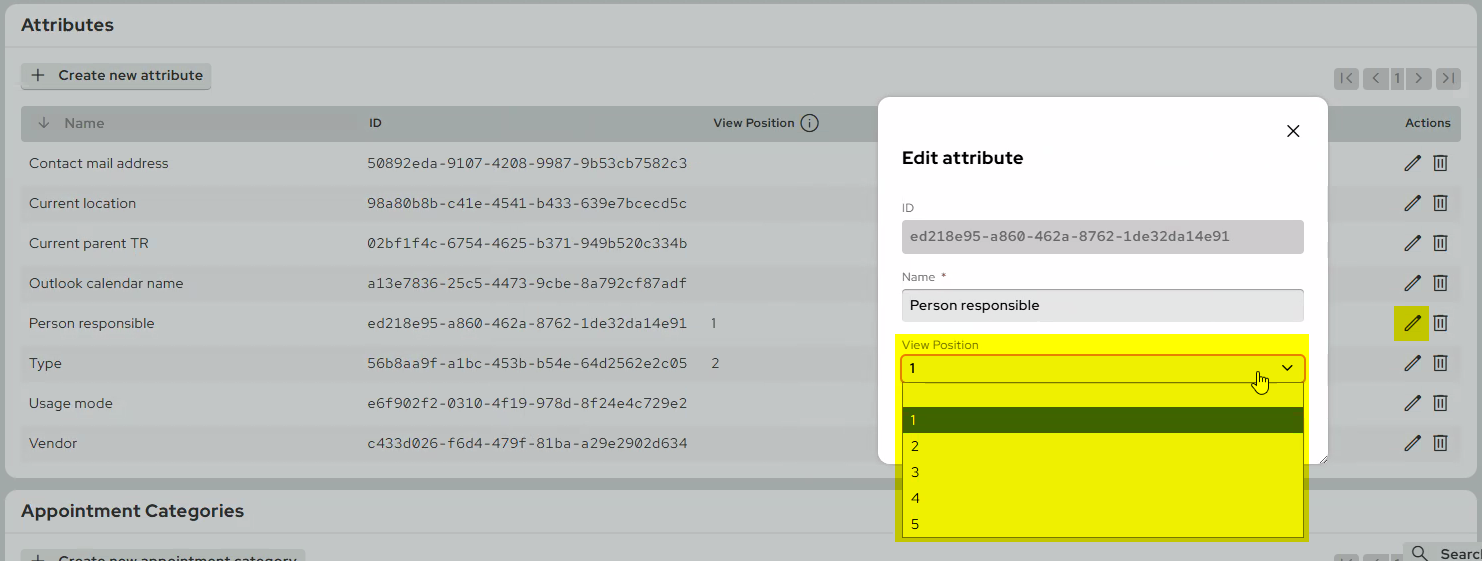Image resolution: width=1482 pixels, height=561 pixels.
Task: Jump to last attributes page
Action: (x=1448, y=78)
